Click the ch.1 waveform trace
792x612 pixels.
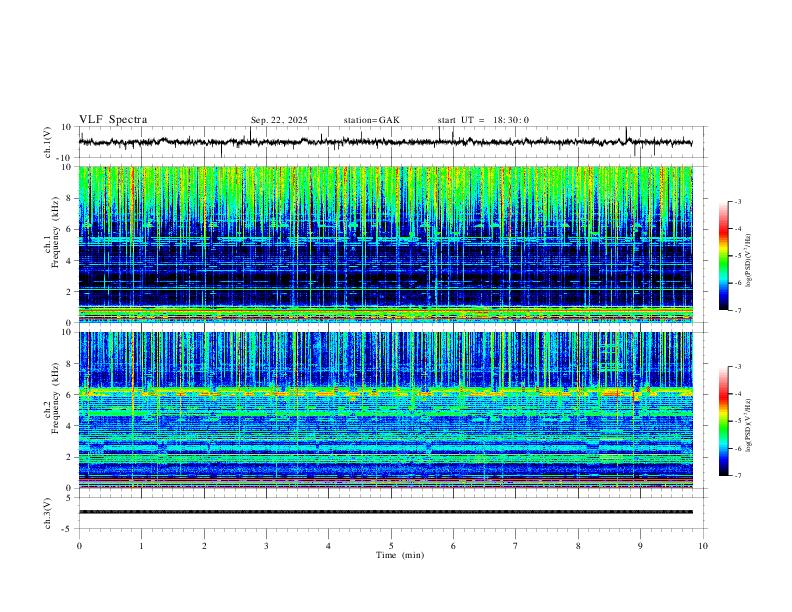coord(385,142)
